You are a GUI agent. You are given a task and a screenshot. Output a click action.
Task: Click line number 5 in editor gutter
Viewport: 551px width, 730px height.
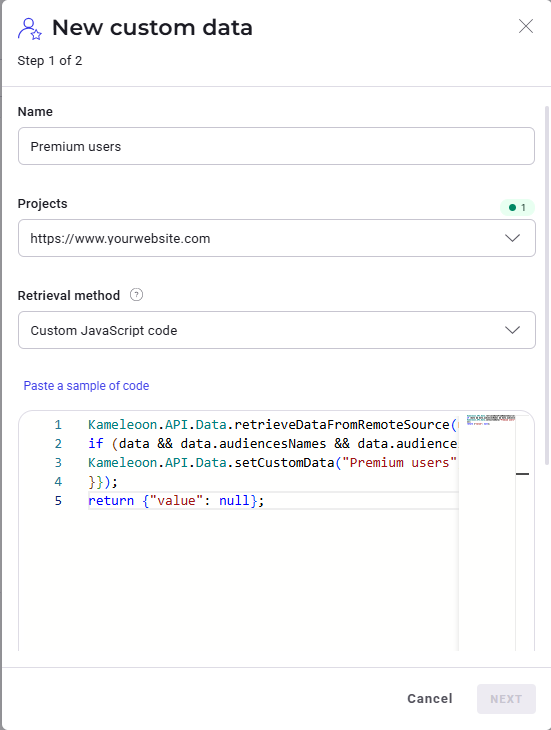point(58,501)
